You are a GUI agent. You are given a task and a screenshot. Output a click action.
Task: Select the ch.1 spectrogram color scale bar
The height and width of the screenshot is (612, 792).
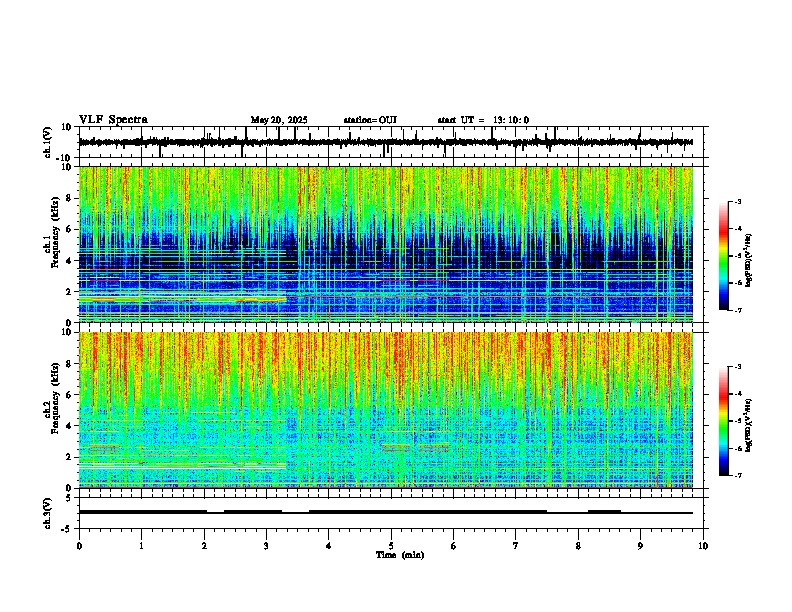(x=724, y=256)
